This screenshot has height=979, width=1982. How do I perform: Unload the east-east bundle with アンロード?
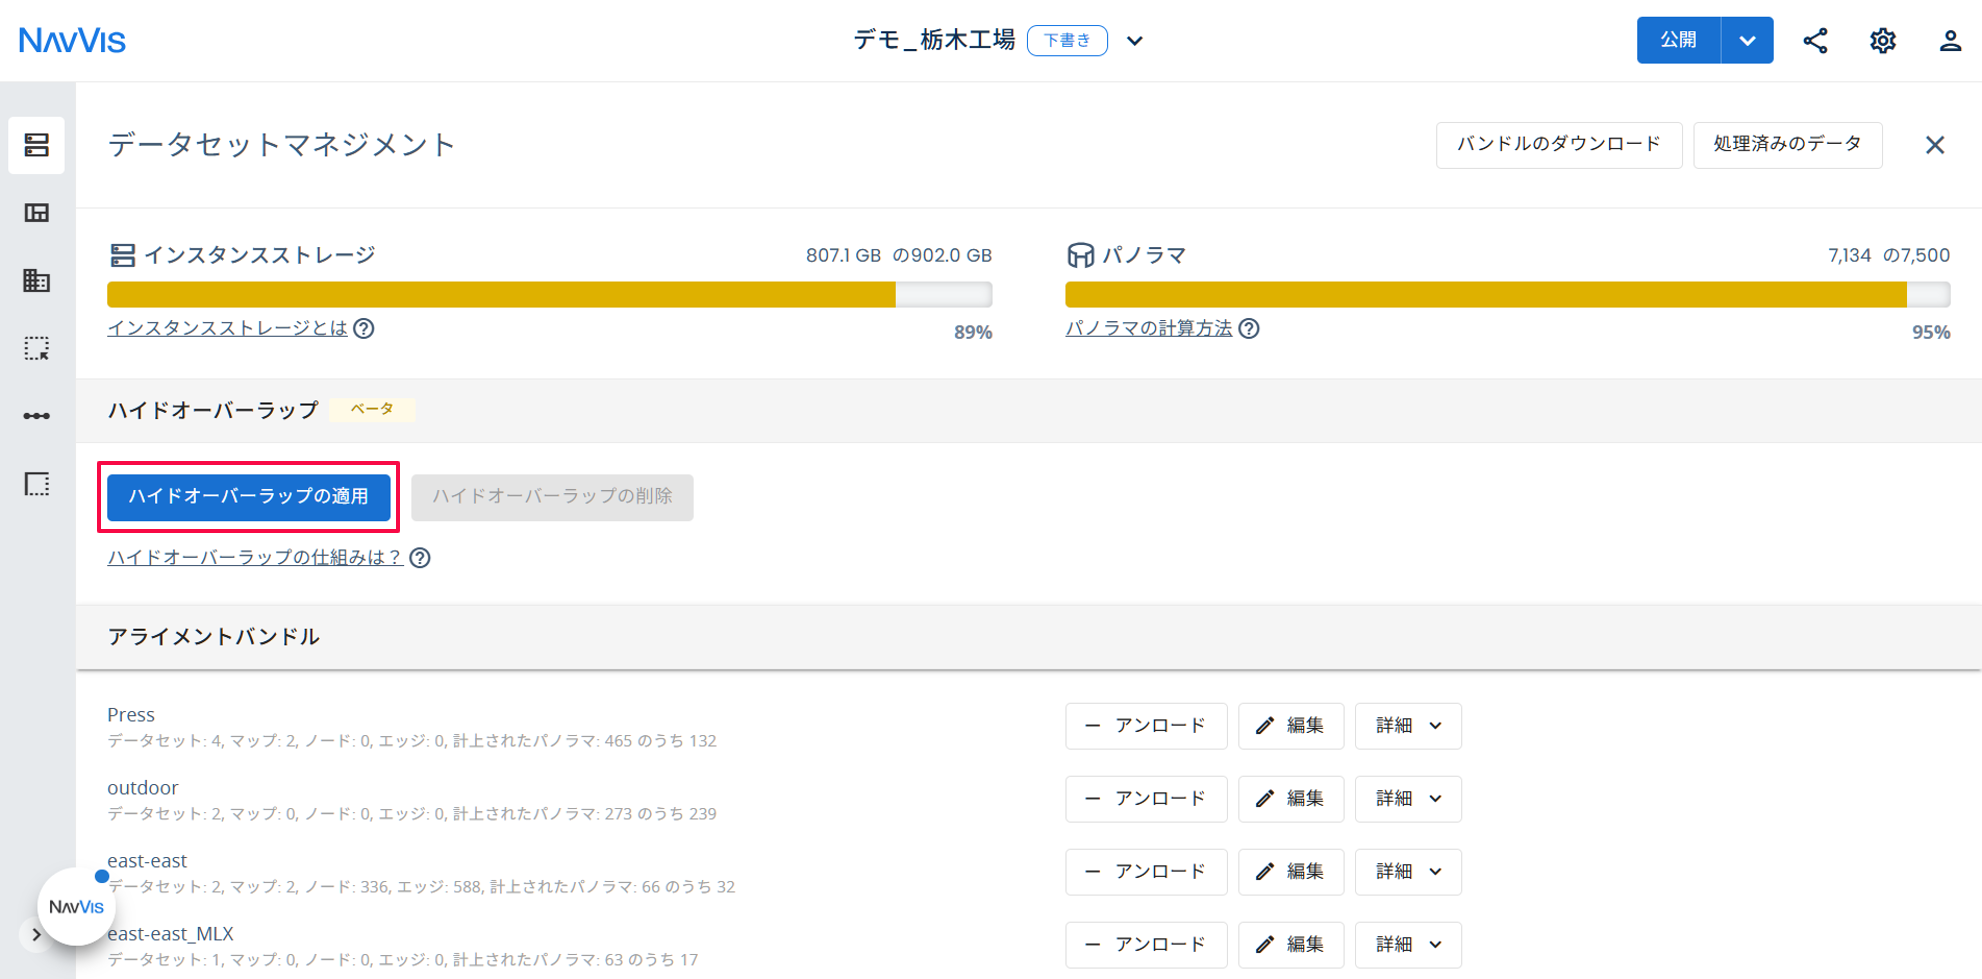1146,872
